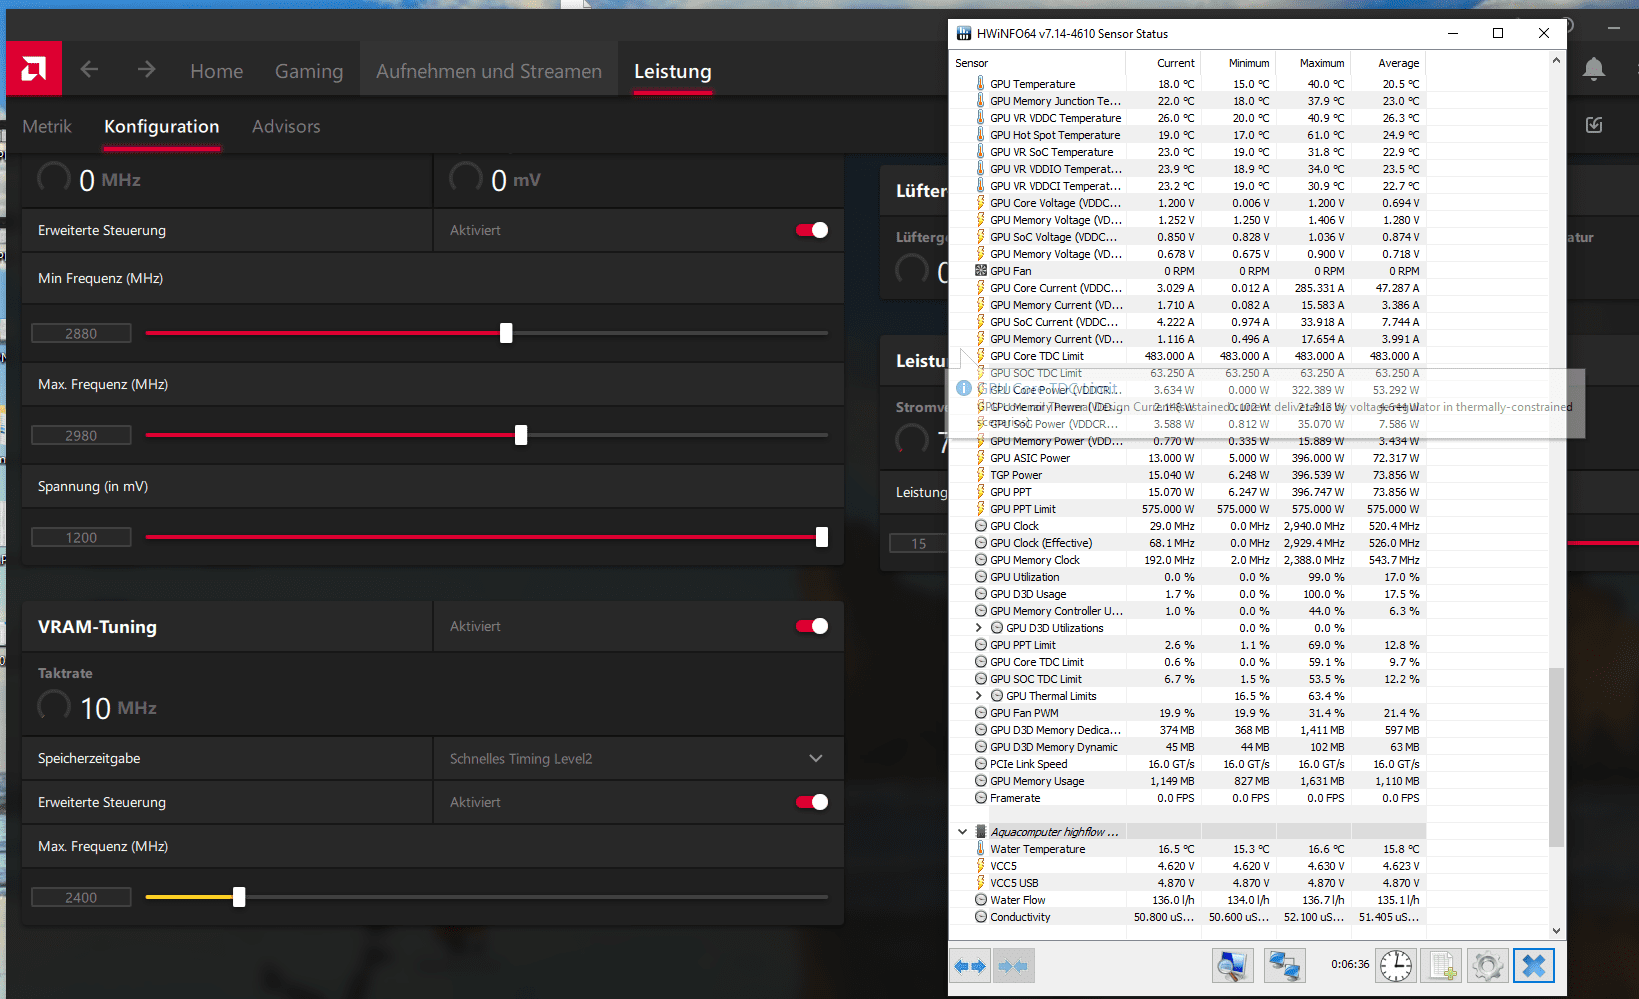Select the Leistung tab
This screenshot has height=999, width=1639.
click(x=673, y=71)
